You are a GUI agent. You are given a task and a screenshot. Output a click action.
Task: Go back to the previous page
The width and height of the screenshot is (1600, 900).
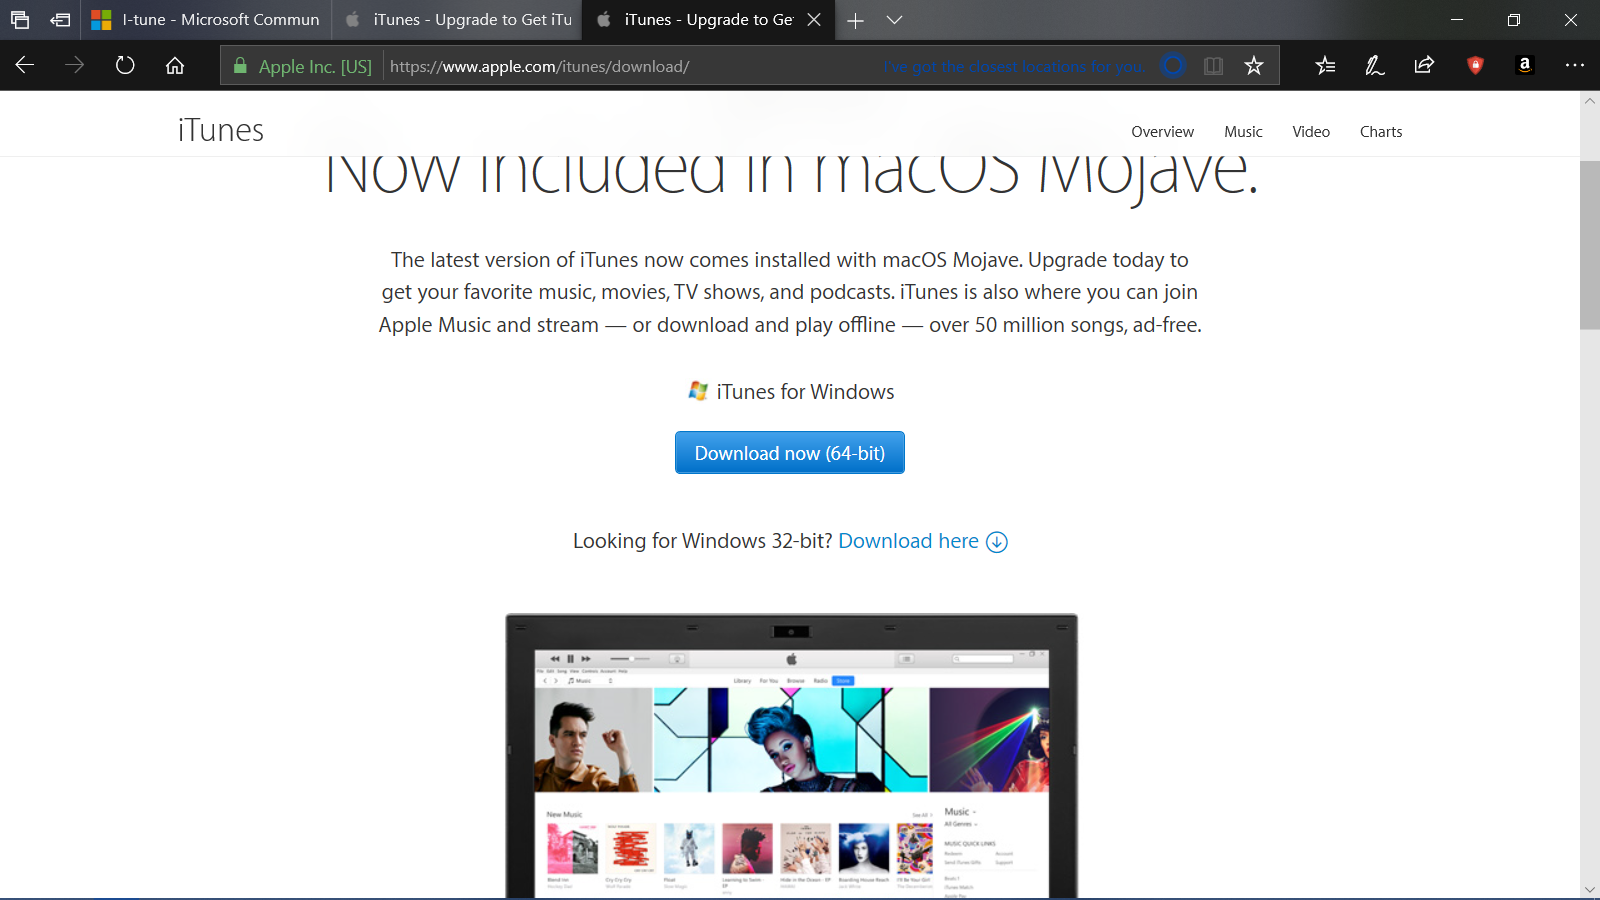coord(25,65)
